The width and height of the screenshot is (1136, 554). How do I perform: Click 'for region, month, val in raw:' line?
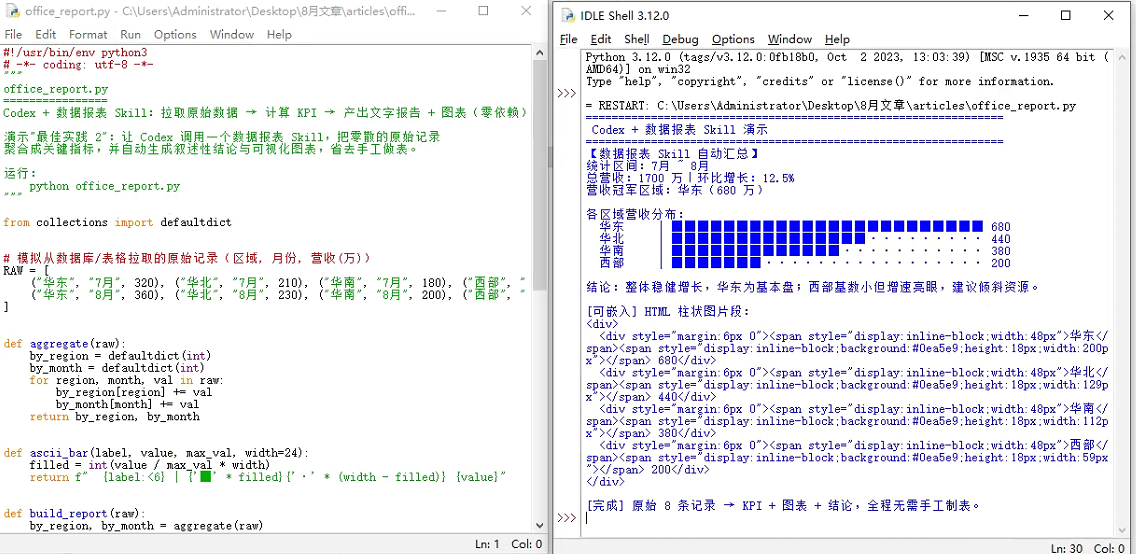click(127, 380)
